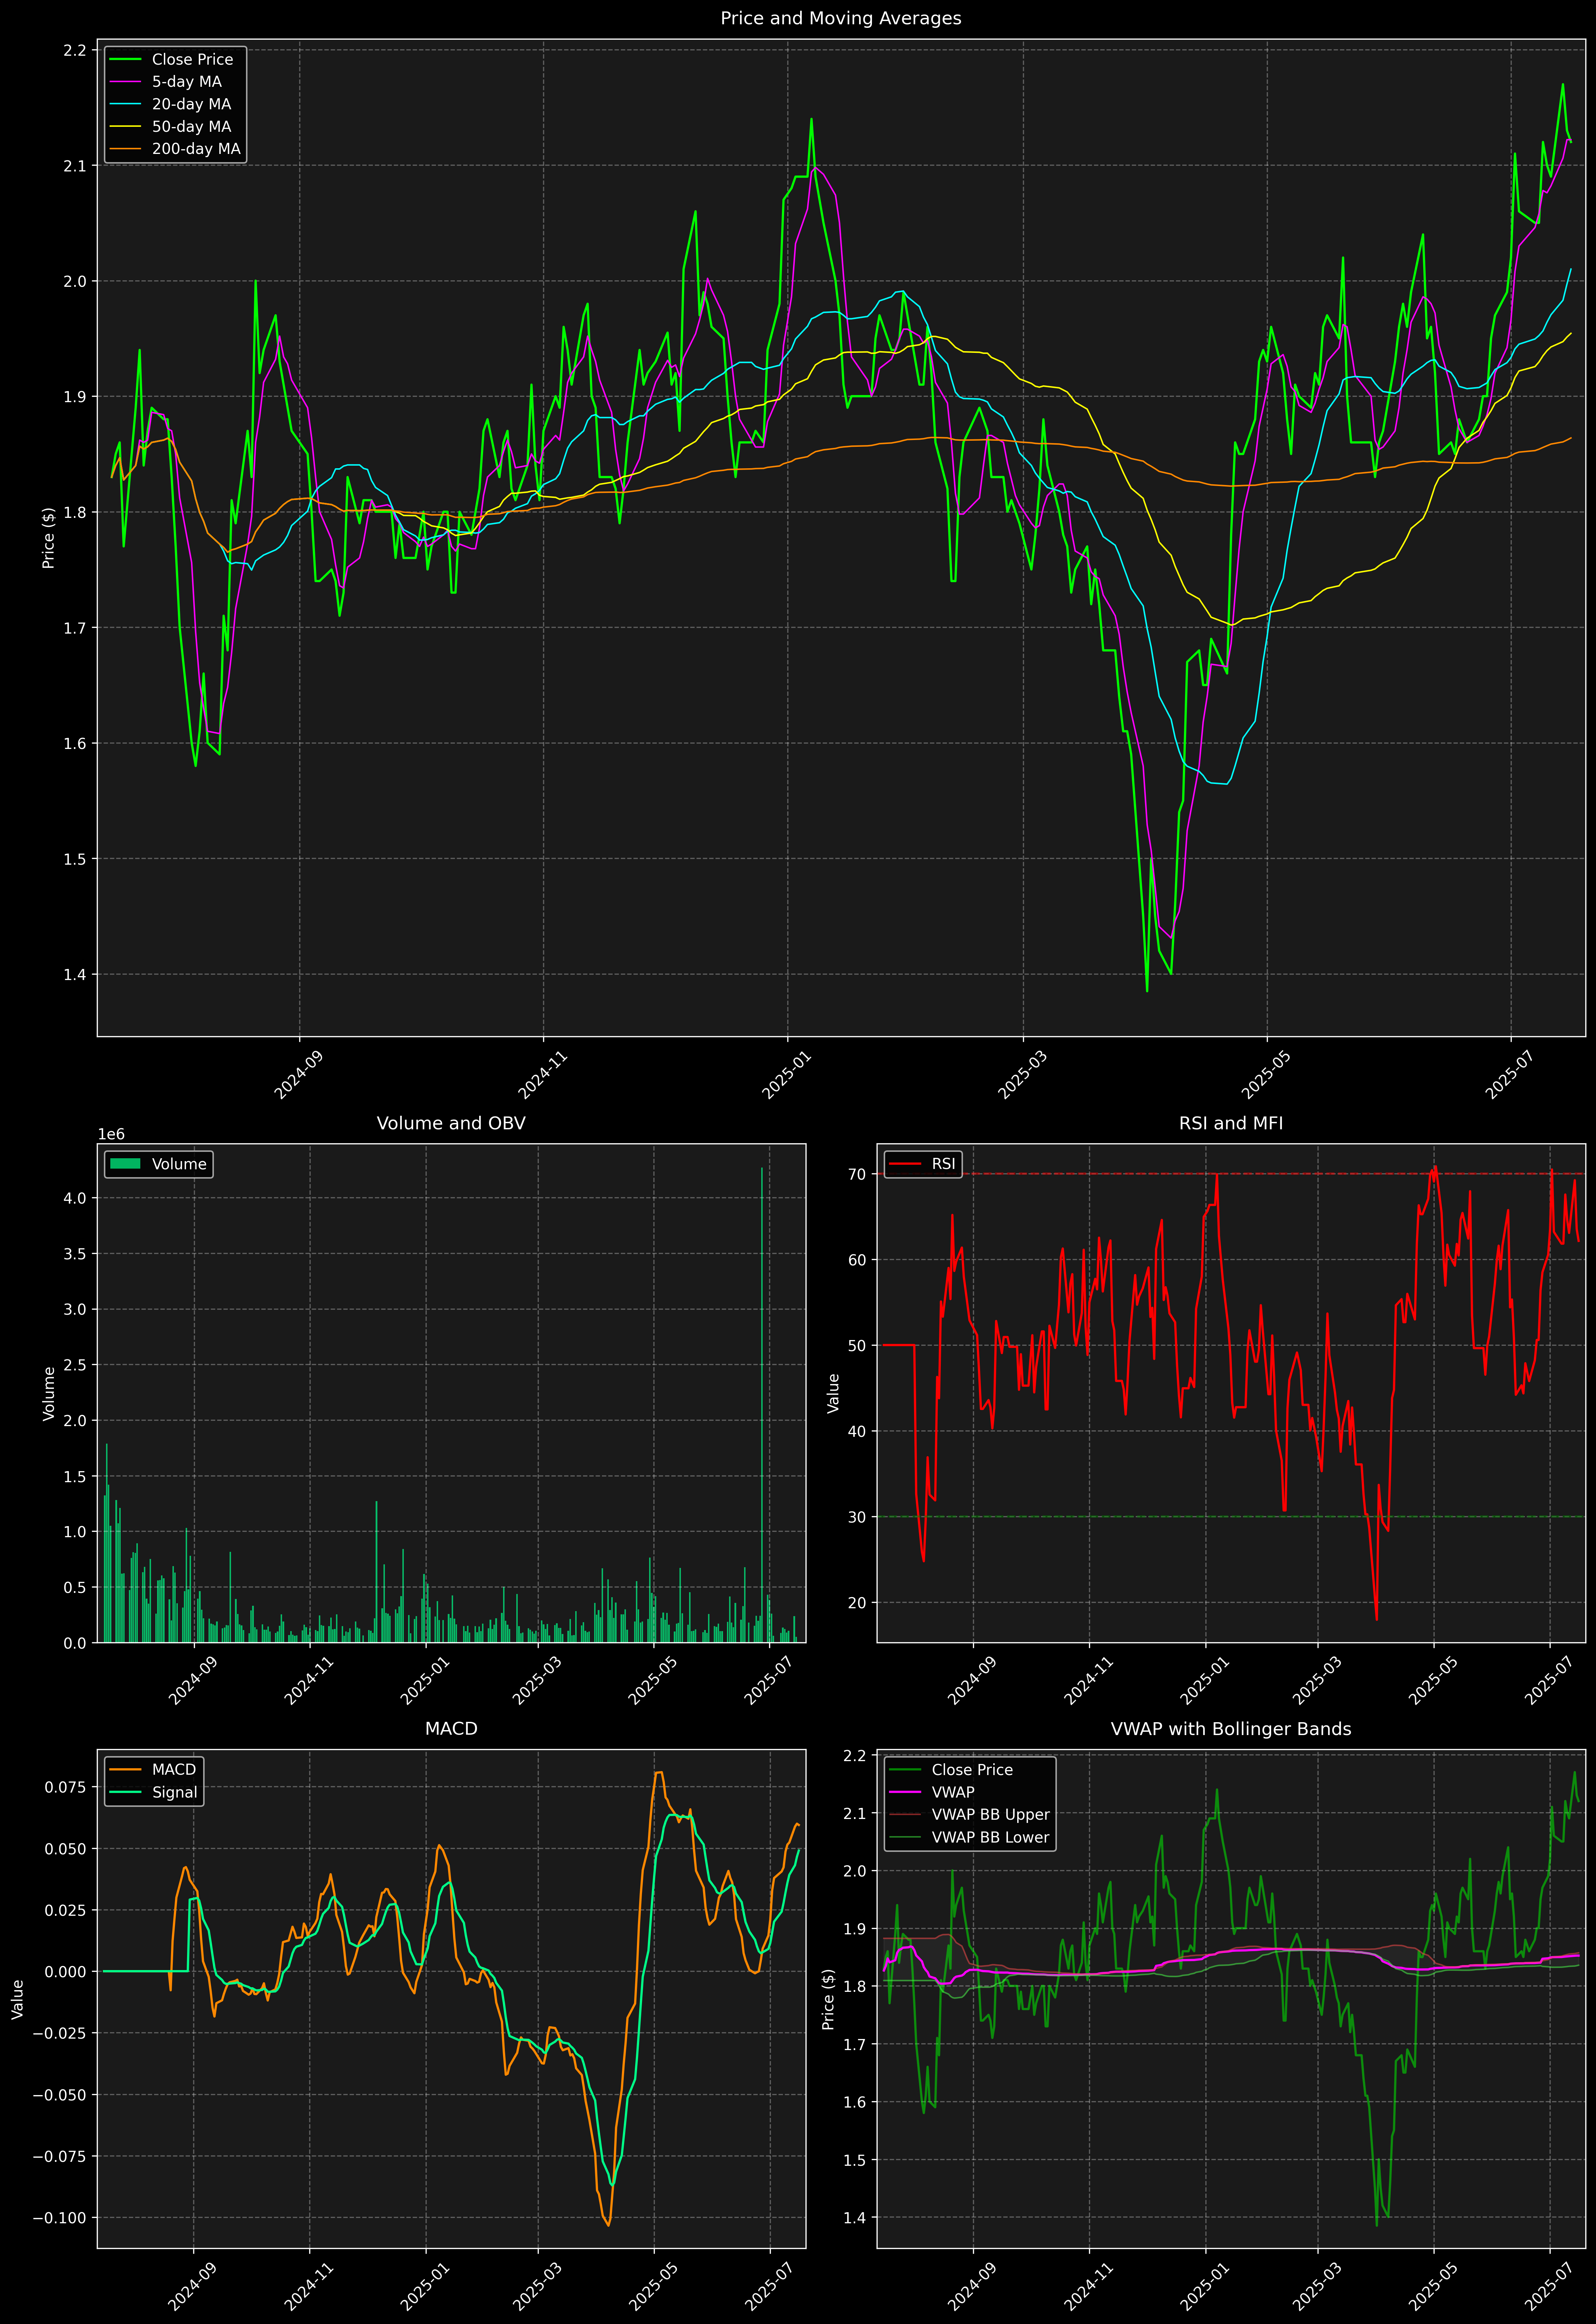Click the green Volume legend swatch
This screenshot has height=2324, width=1596.
(x=125, y=1164)
